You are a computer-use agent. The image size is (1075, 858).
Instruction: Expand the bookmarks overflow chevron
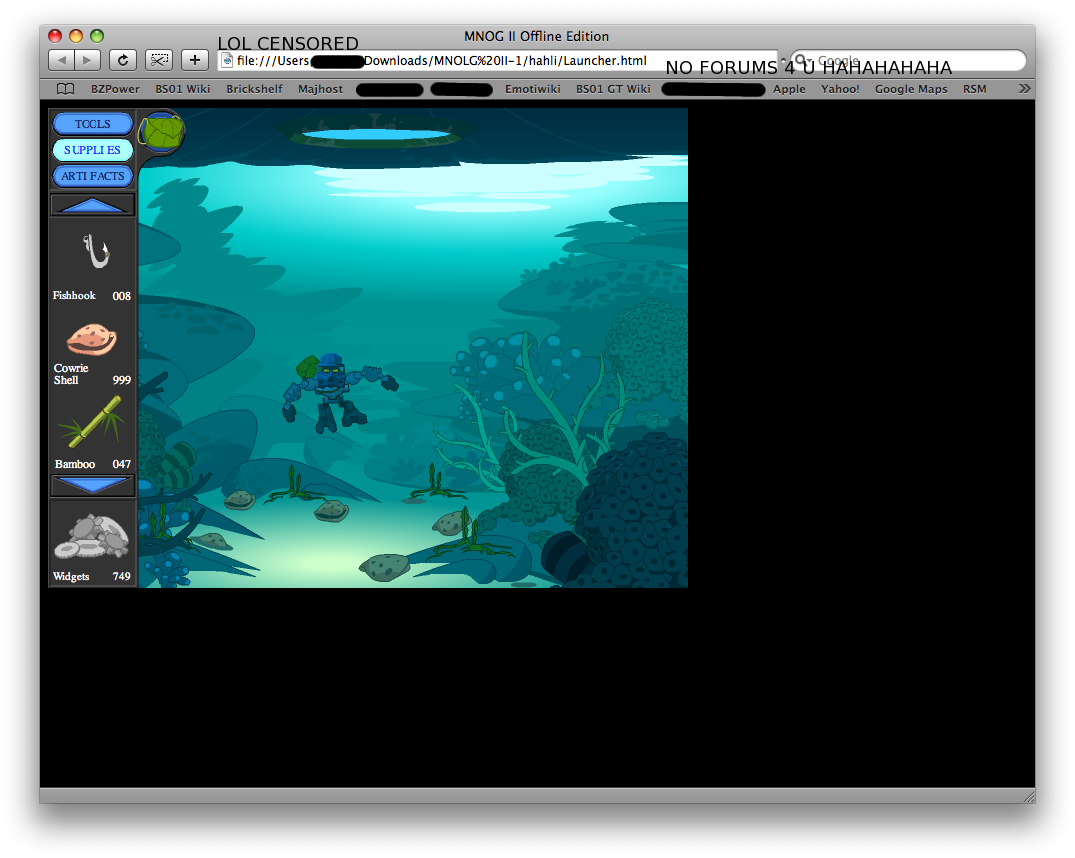(1024, 88)
